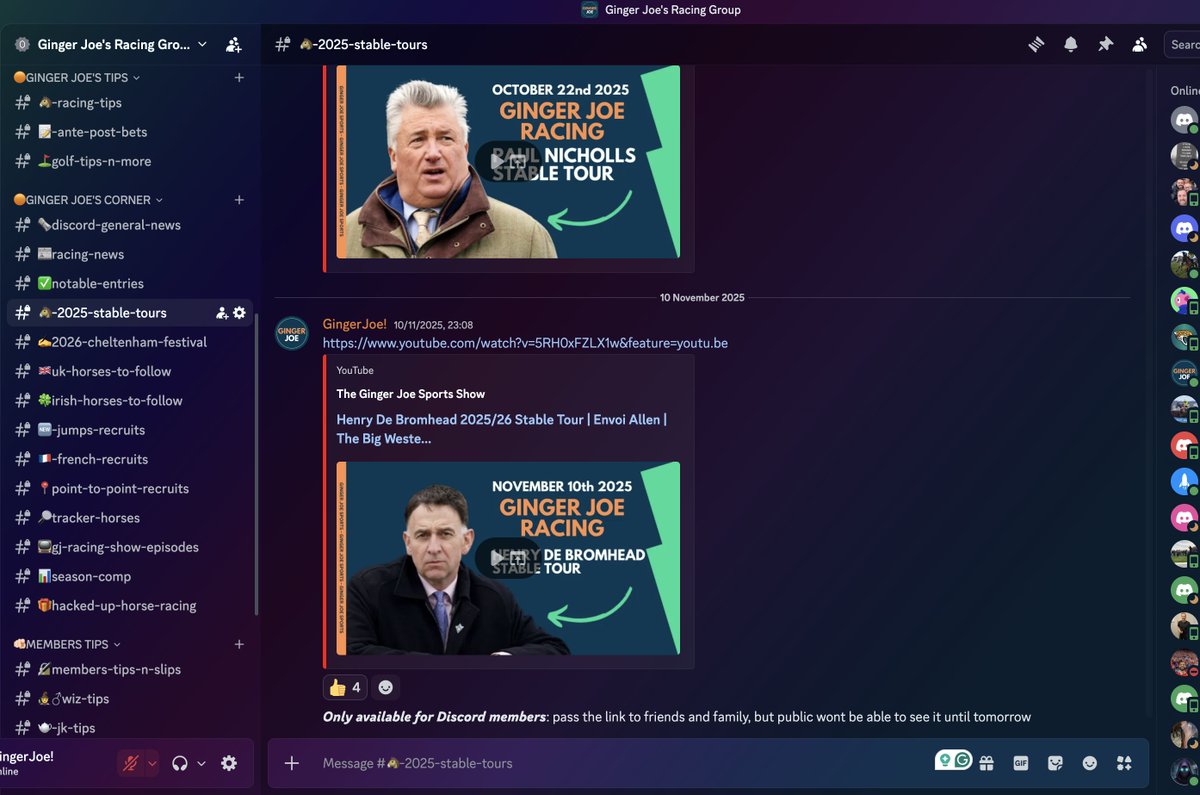Open the sticker picker
1200x795 pixels.
[x=1055, y=763]
